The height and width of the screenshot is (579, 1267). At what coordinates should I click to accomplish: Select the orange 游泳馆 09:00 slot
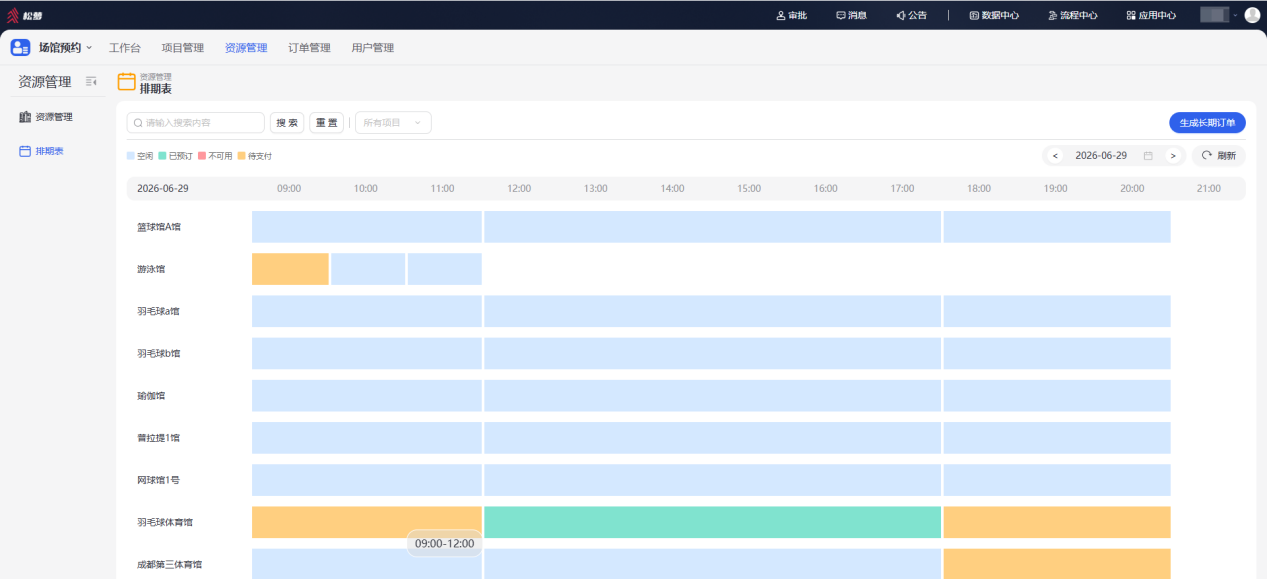290,269
